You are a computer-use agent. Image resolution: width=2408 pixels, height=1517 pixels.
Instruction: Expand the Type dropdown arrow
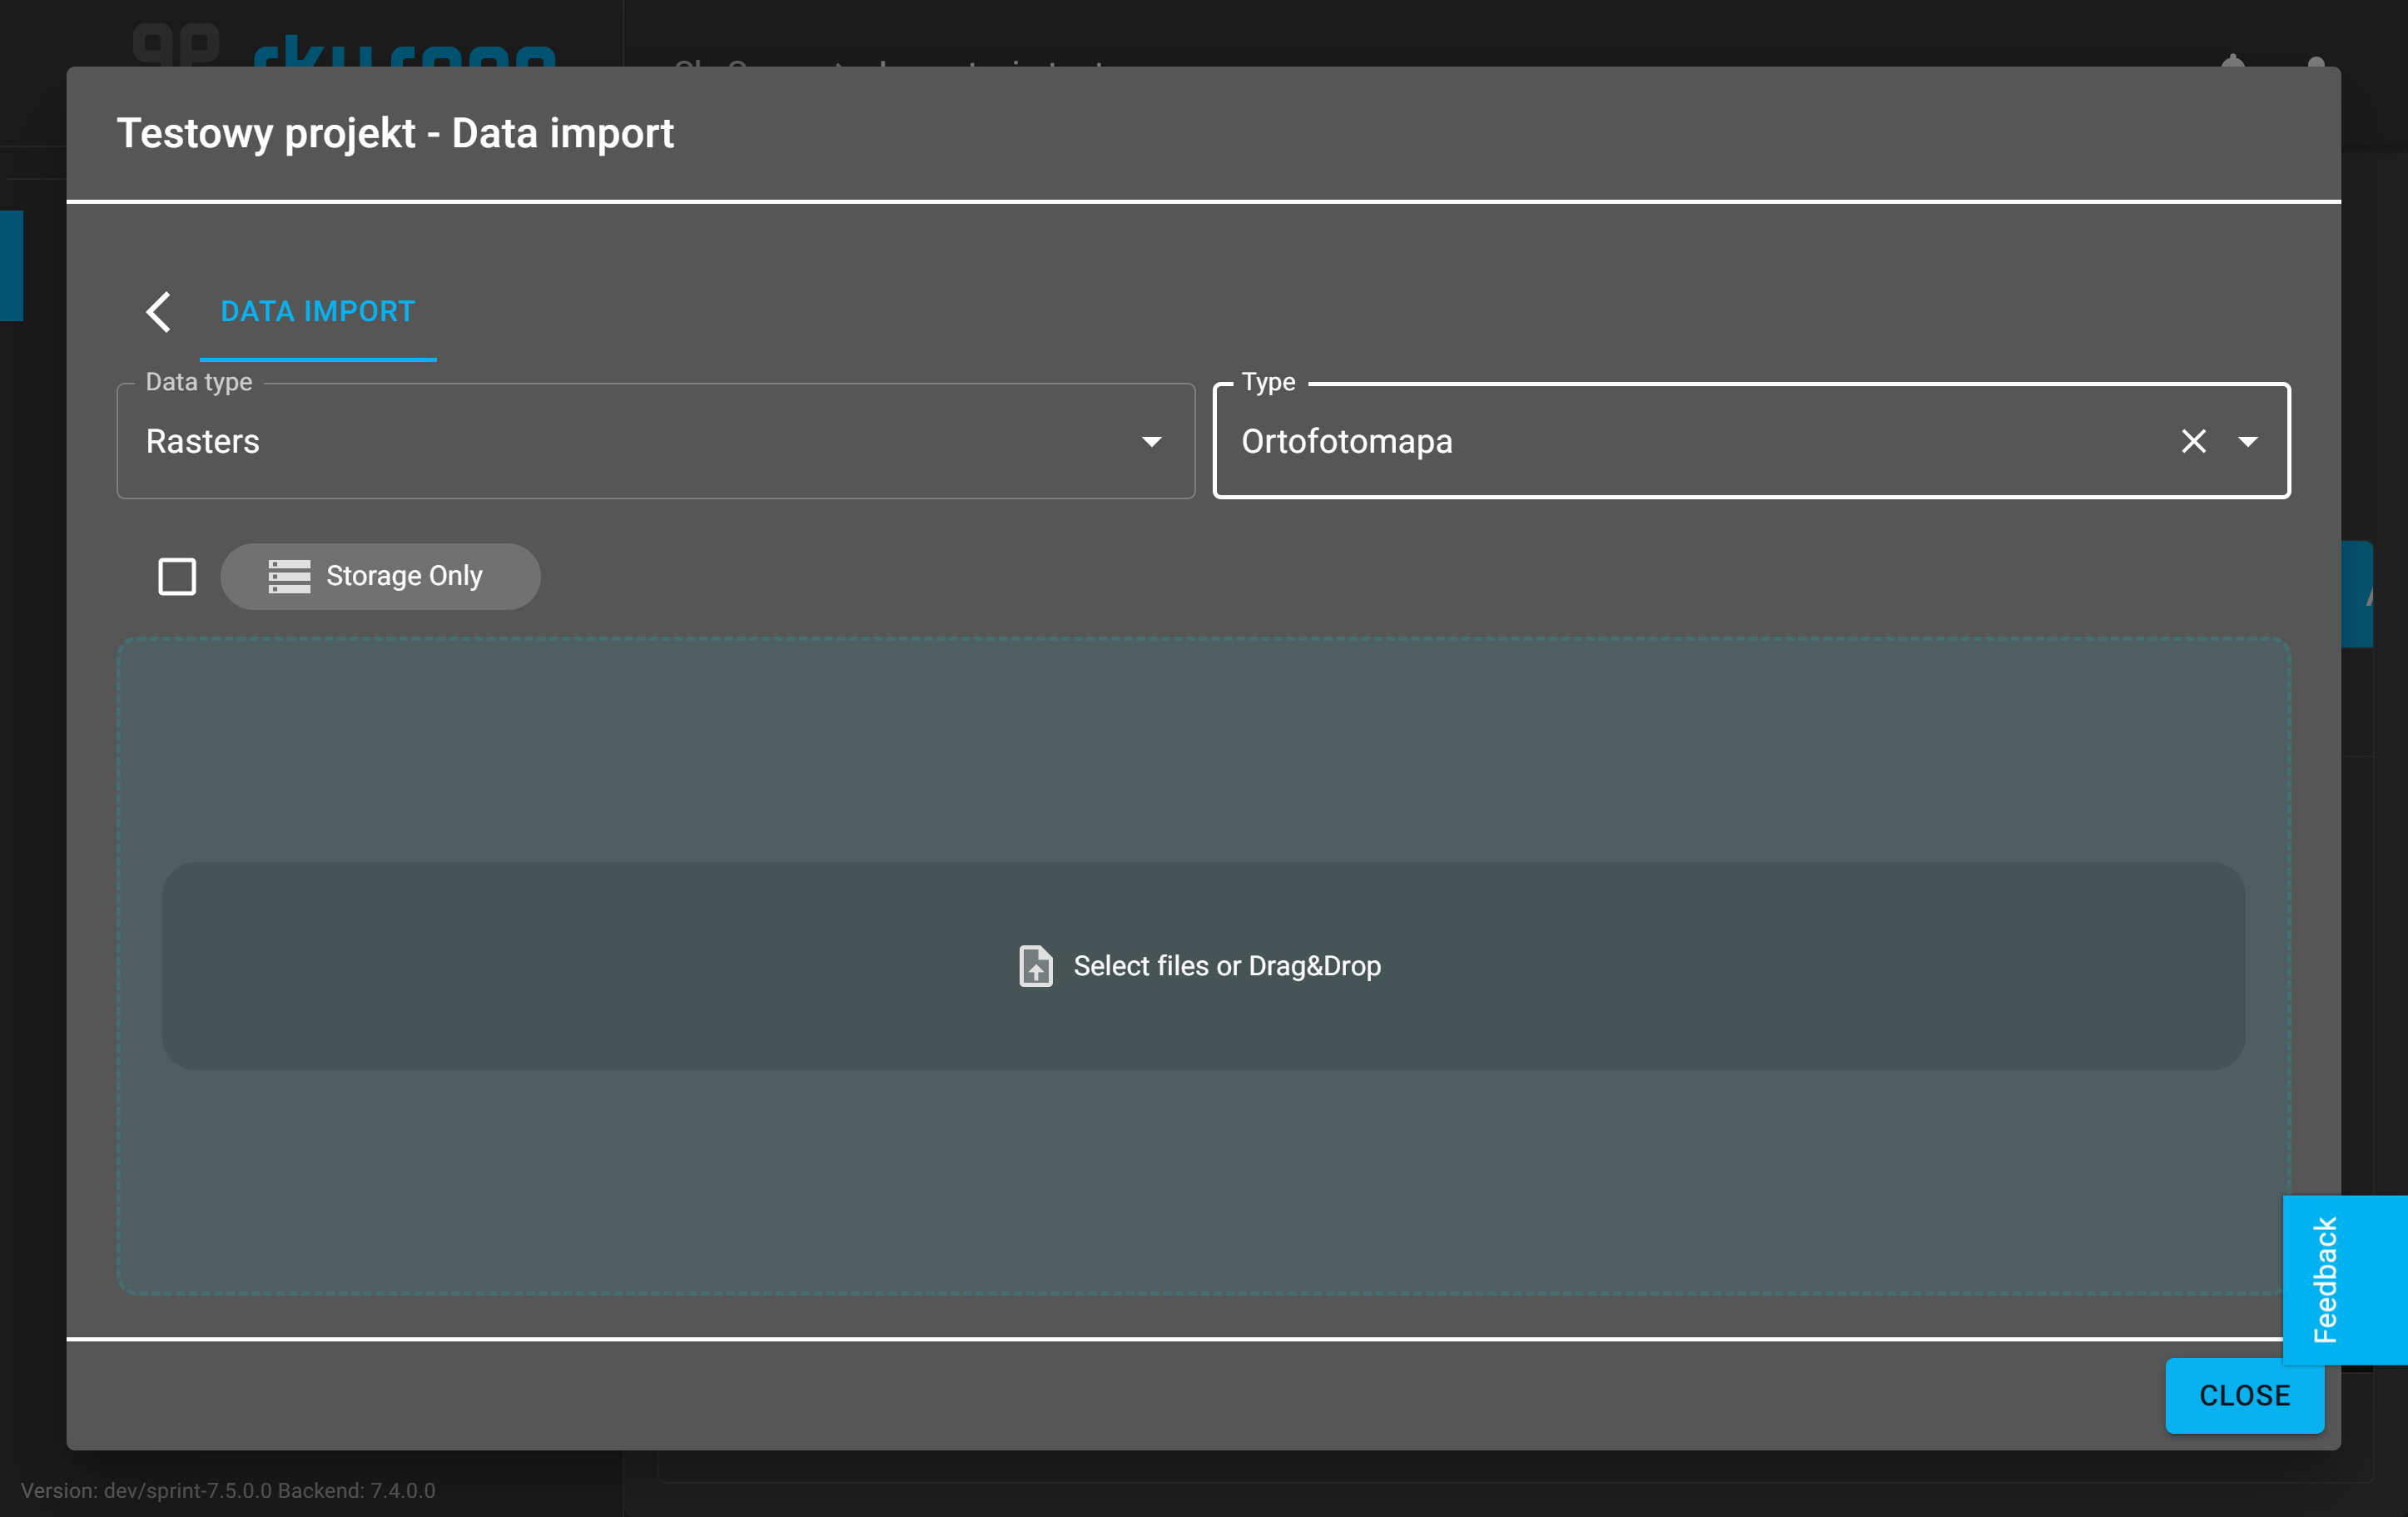click(2247, 441)
